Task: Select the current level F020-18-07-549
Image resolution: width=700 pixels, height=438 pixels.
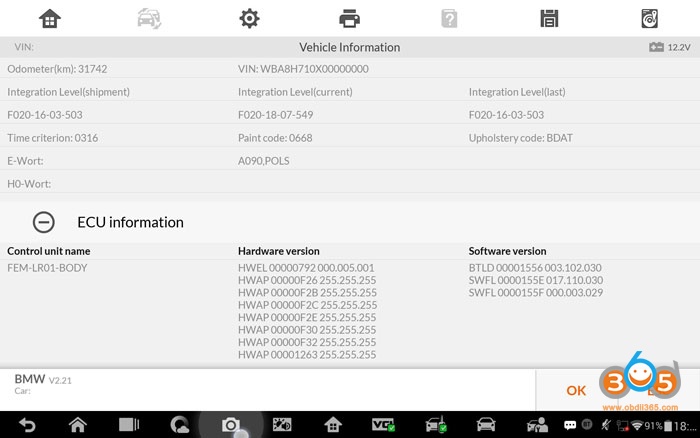Action: click(275, 115)
